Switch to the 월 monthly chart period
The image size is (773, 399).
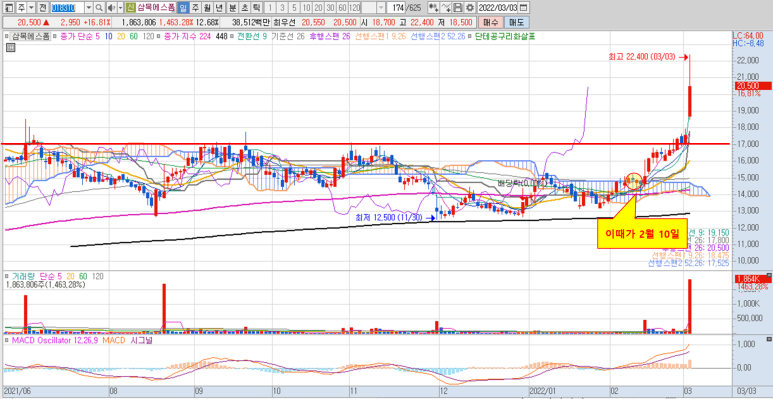207,8
